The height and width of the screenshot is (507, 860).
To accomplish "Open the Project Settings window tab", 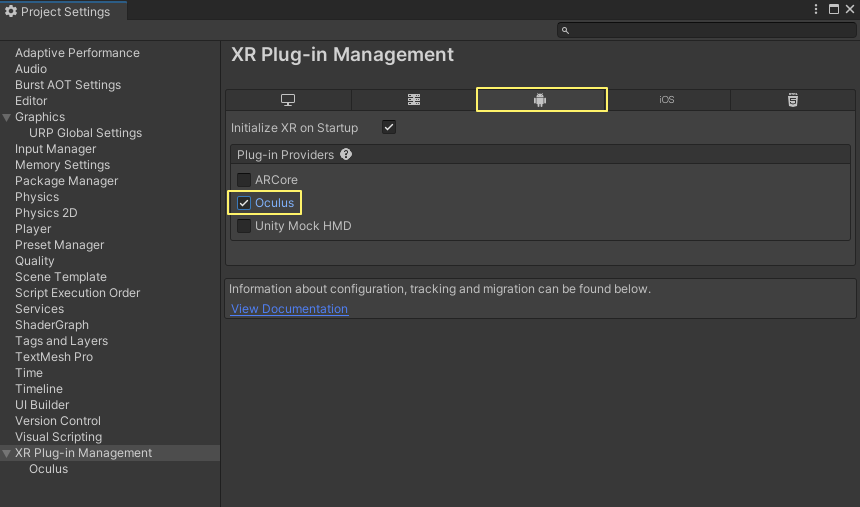I will tap(64, 11).
